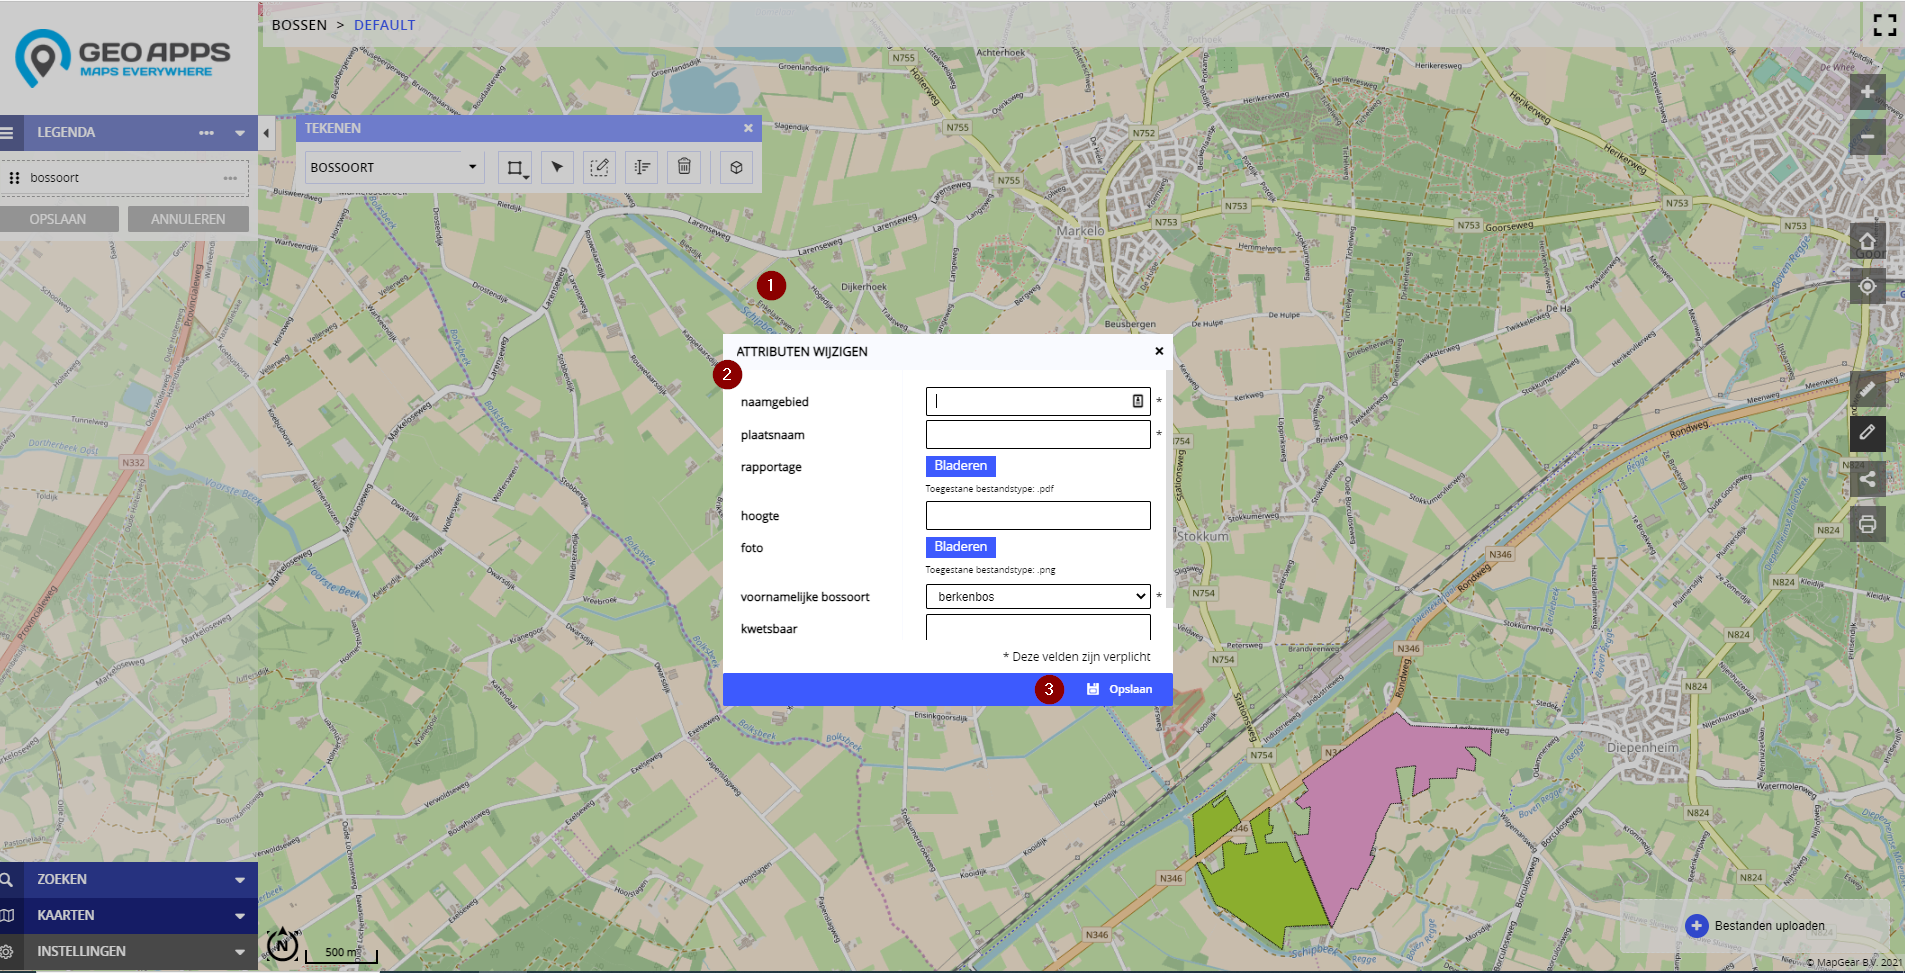Open the measure ruler tool
This screenshot has width=1905, height=973.
(1867, 389)
